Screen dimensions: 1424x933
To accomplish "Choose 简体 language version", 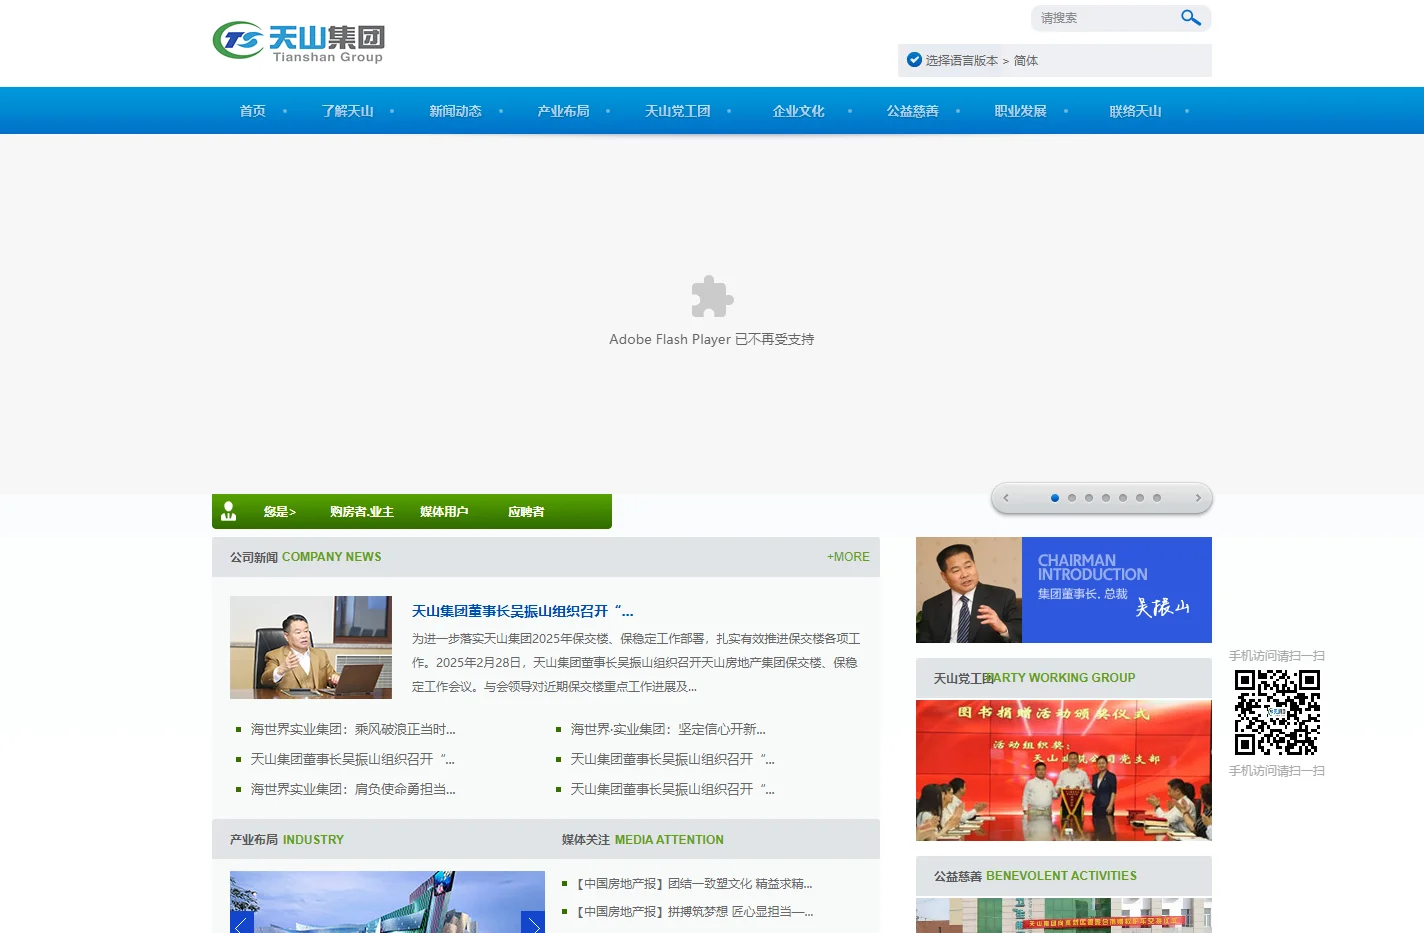I will coord(1026,61).
